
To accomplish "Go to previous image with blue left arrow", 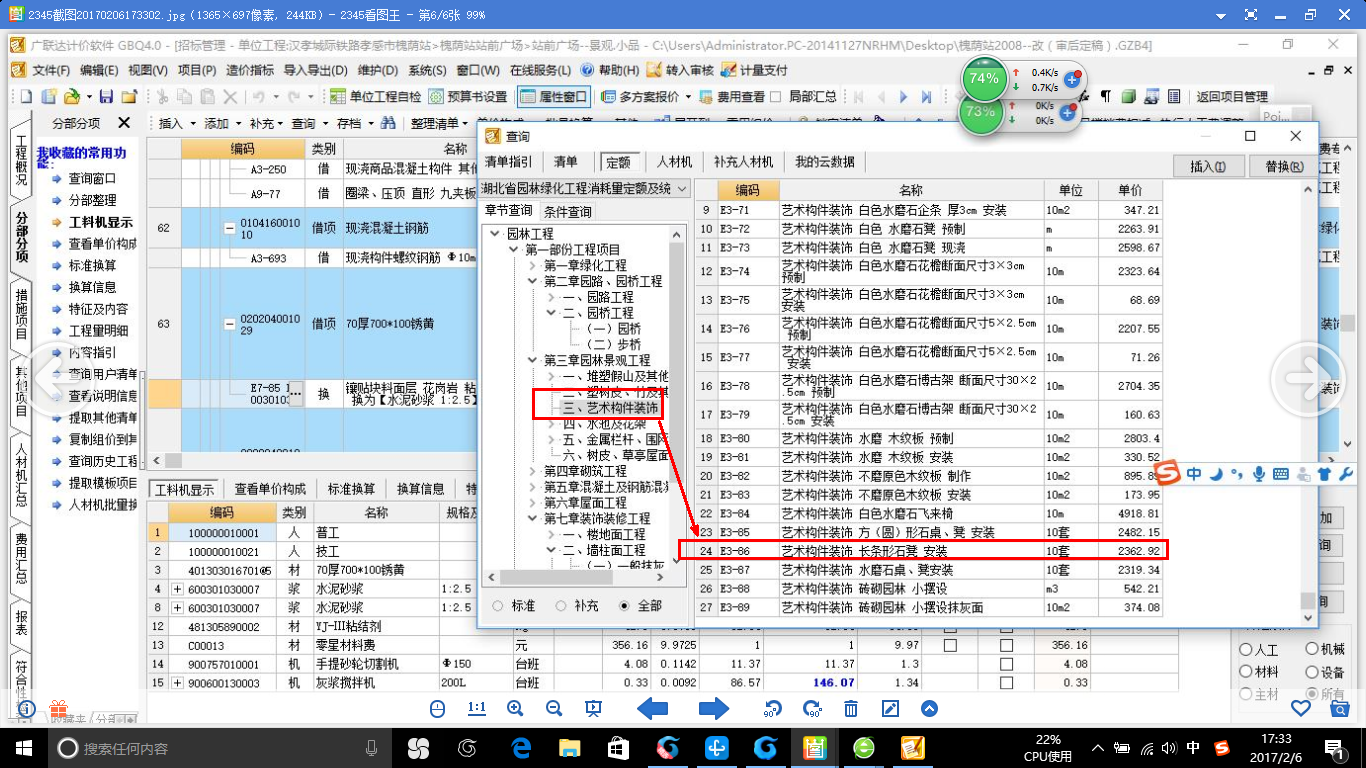I will (x=653, y=708).
